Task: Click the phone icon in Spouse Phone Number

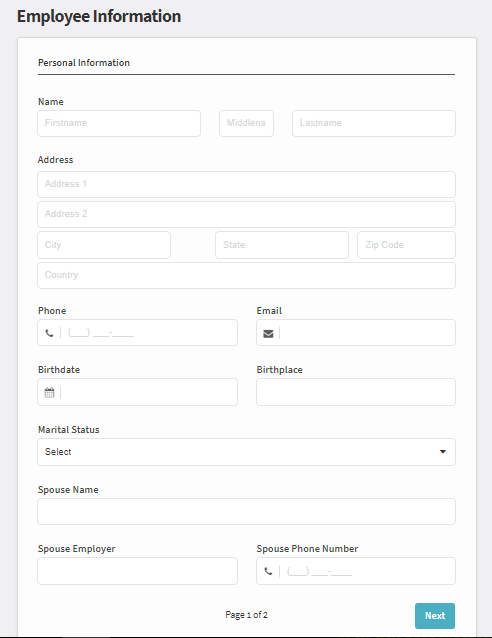Action: [268, 571]
